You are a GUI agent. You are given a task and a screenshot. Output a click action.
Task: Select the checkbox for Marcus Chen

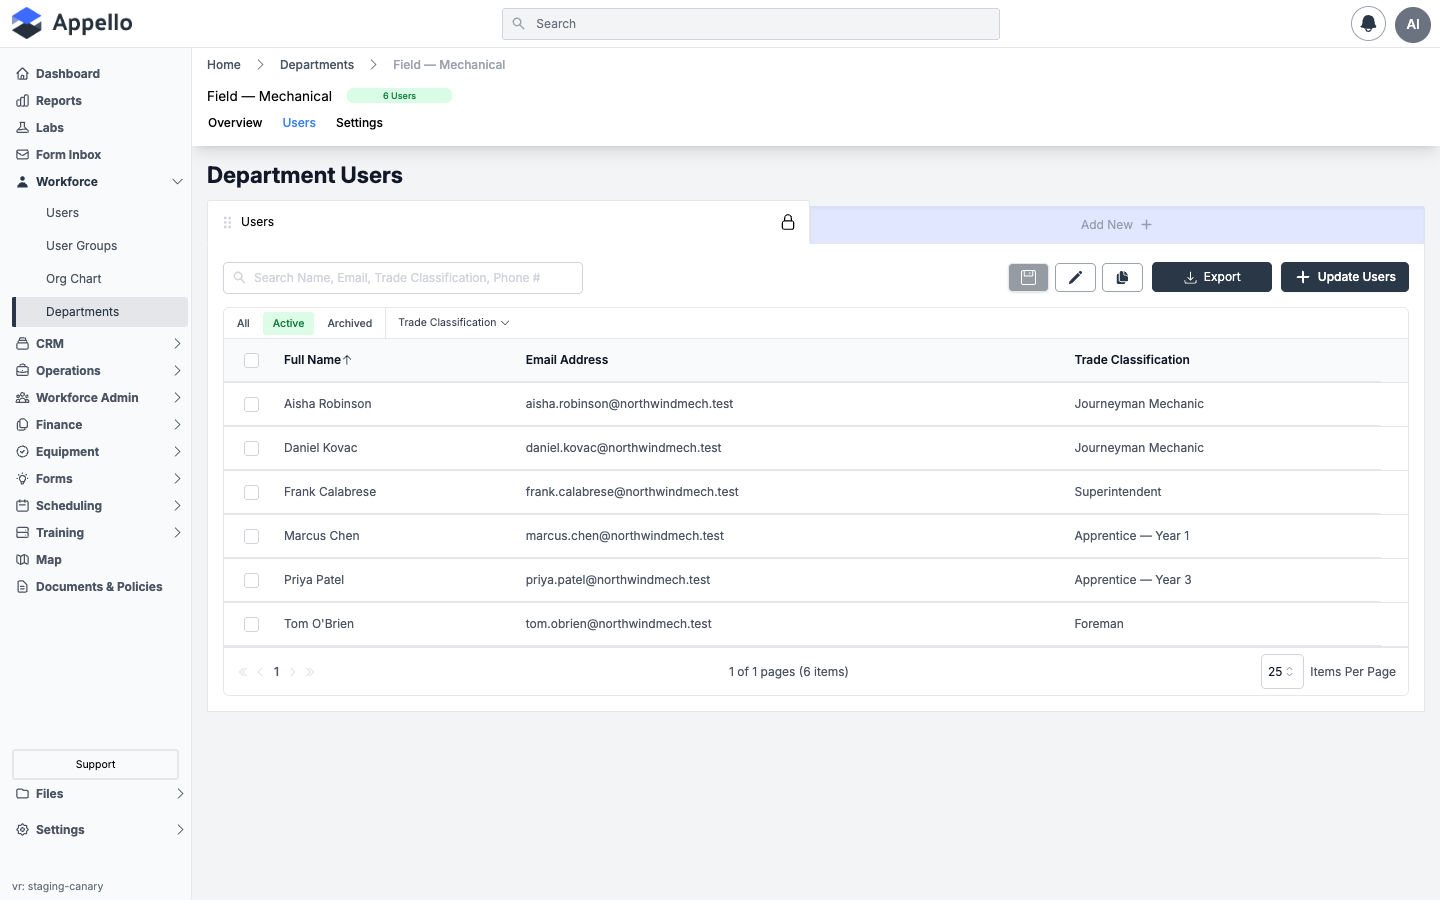(x=251, y=536)
